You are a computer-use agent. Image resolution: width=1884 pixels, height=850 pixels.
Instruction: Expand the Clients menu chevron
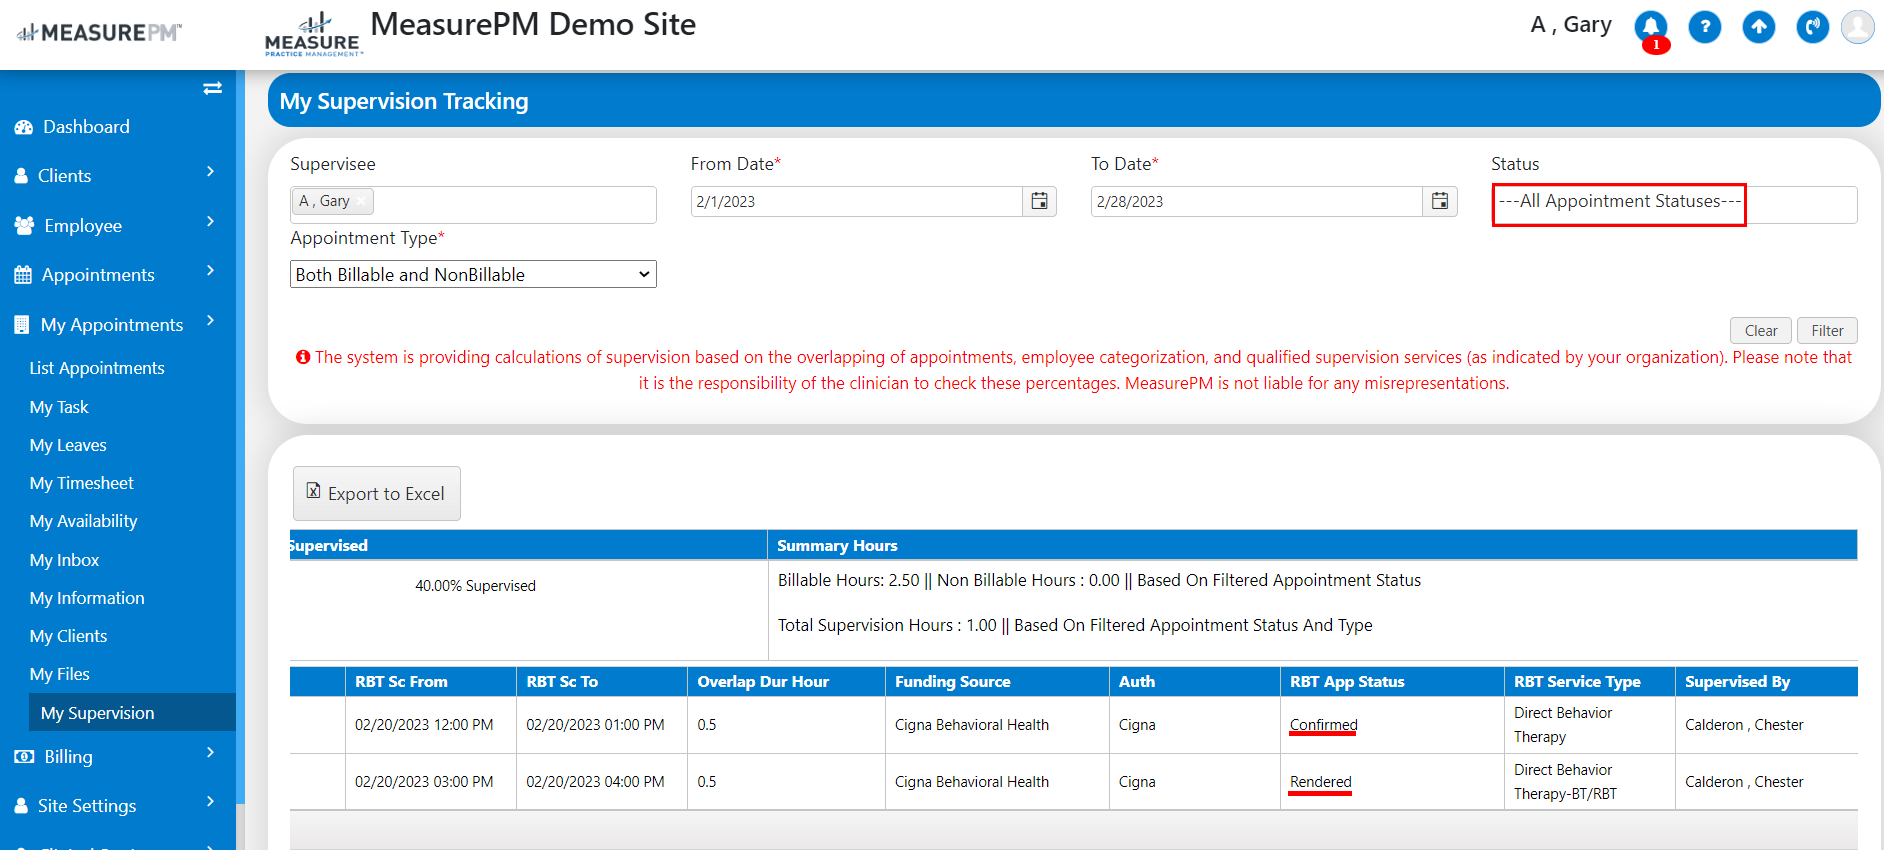(210, 172)
